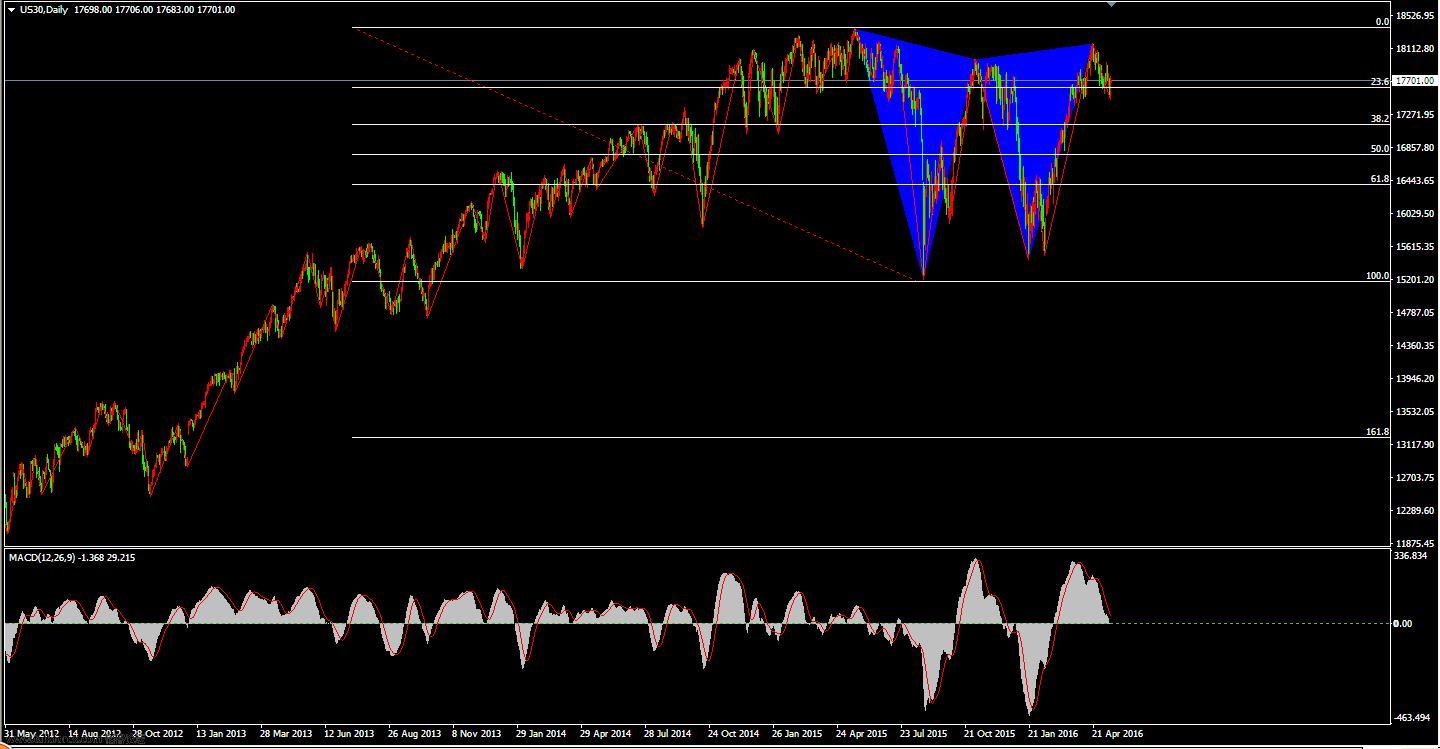
Task: Click the 8 Nov 2013 date label
Action: [x=479, y=733]
